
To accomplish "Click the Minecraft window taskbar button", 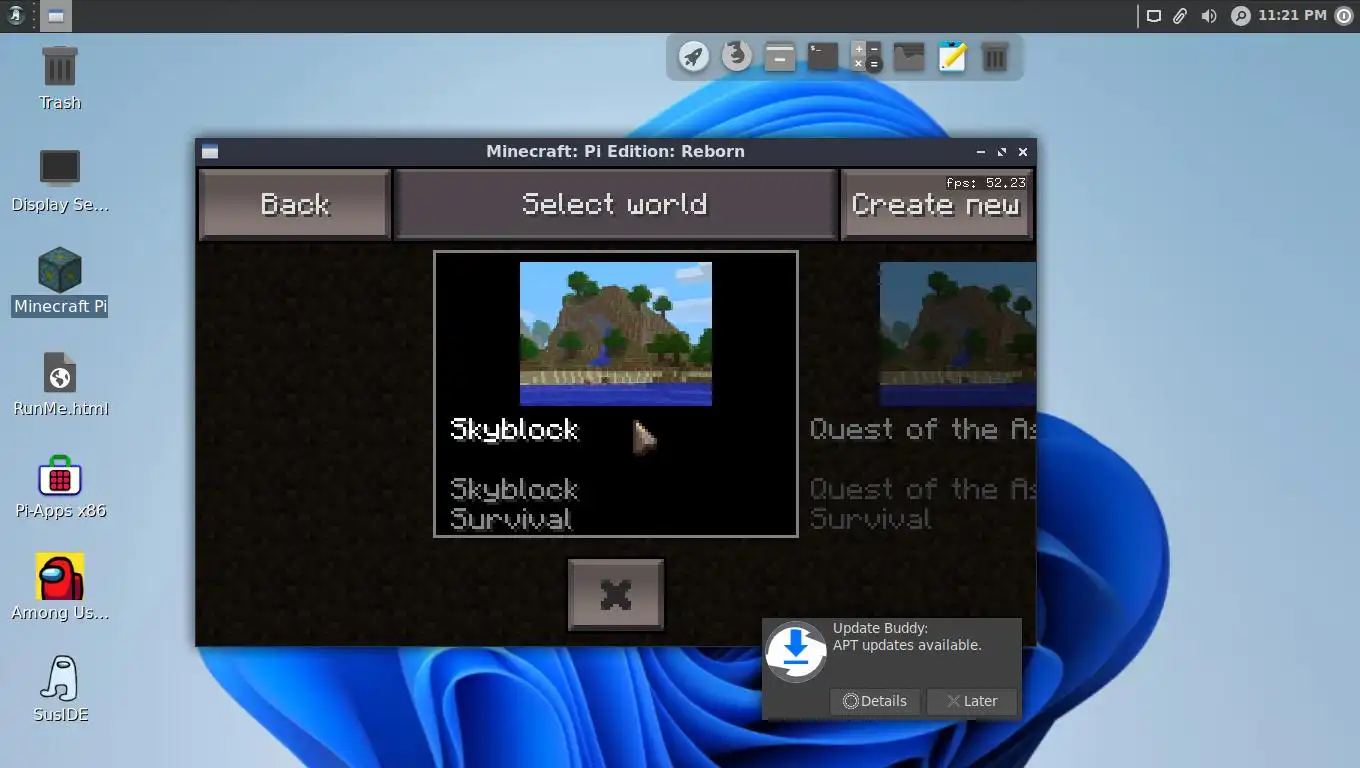I will click(56, 16).
